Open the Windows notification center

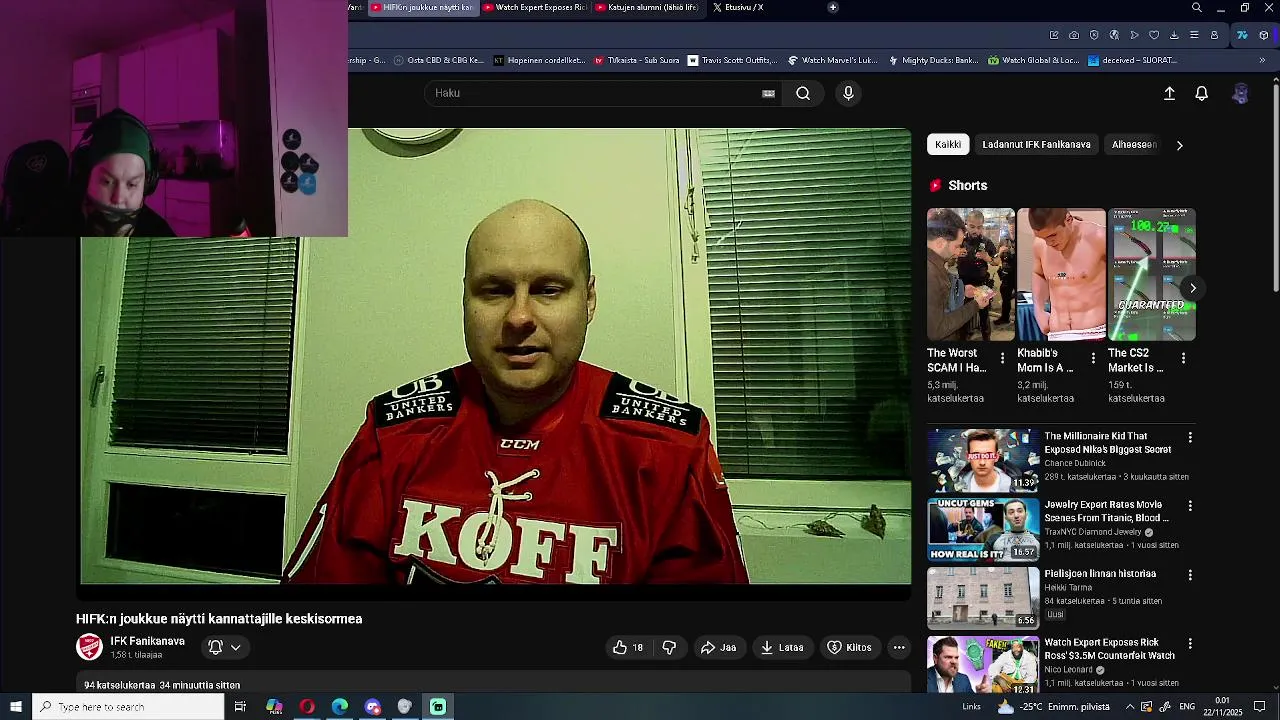[1260, 707]
